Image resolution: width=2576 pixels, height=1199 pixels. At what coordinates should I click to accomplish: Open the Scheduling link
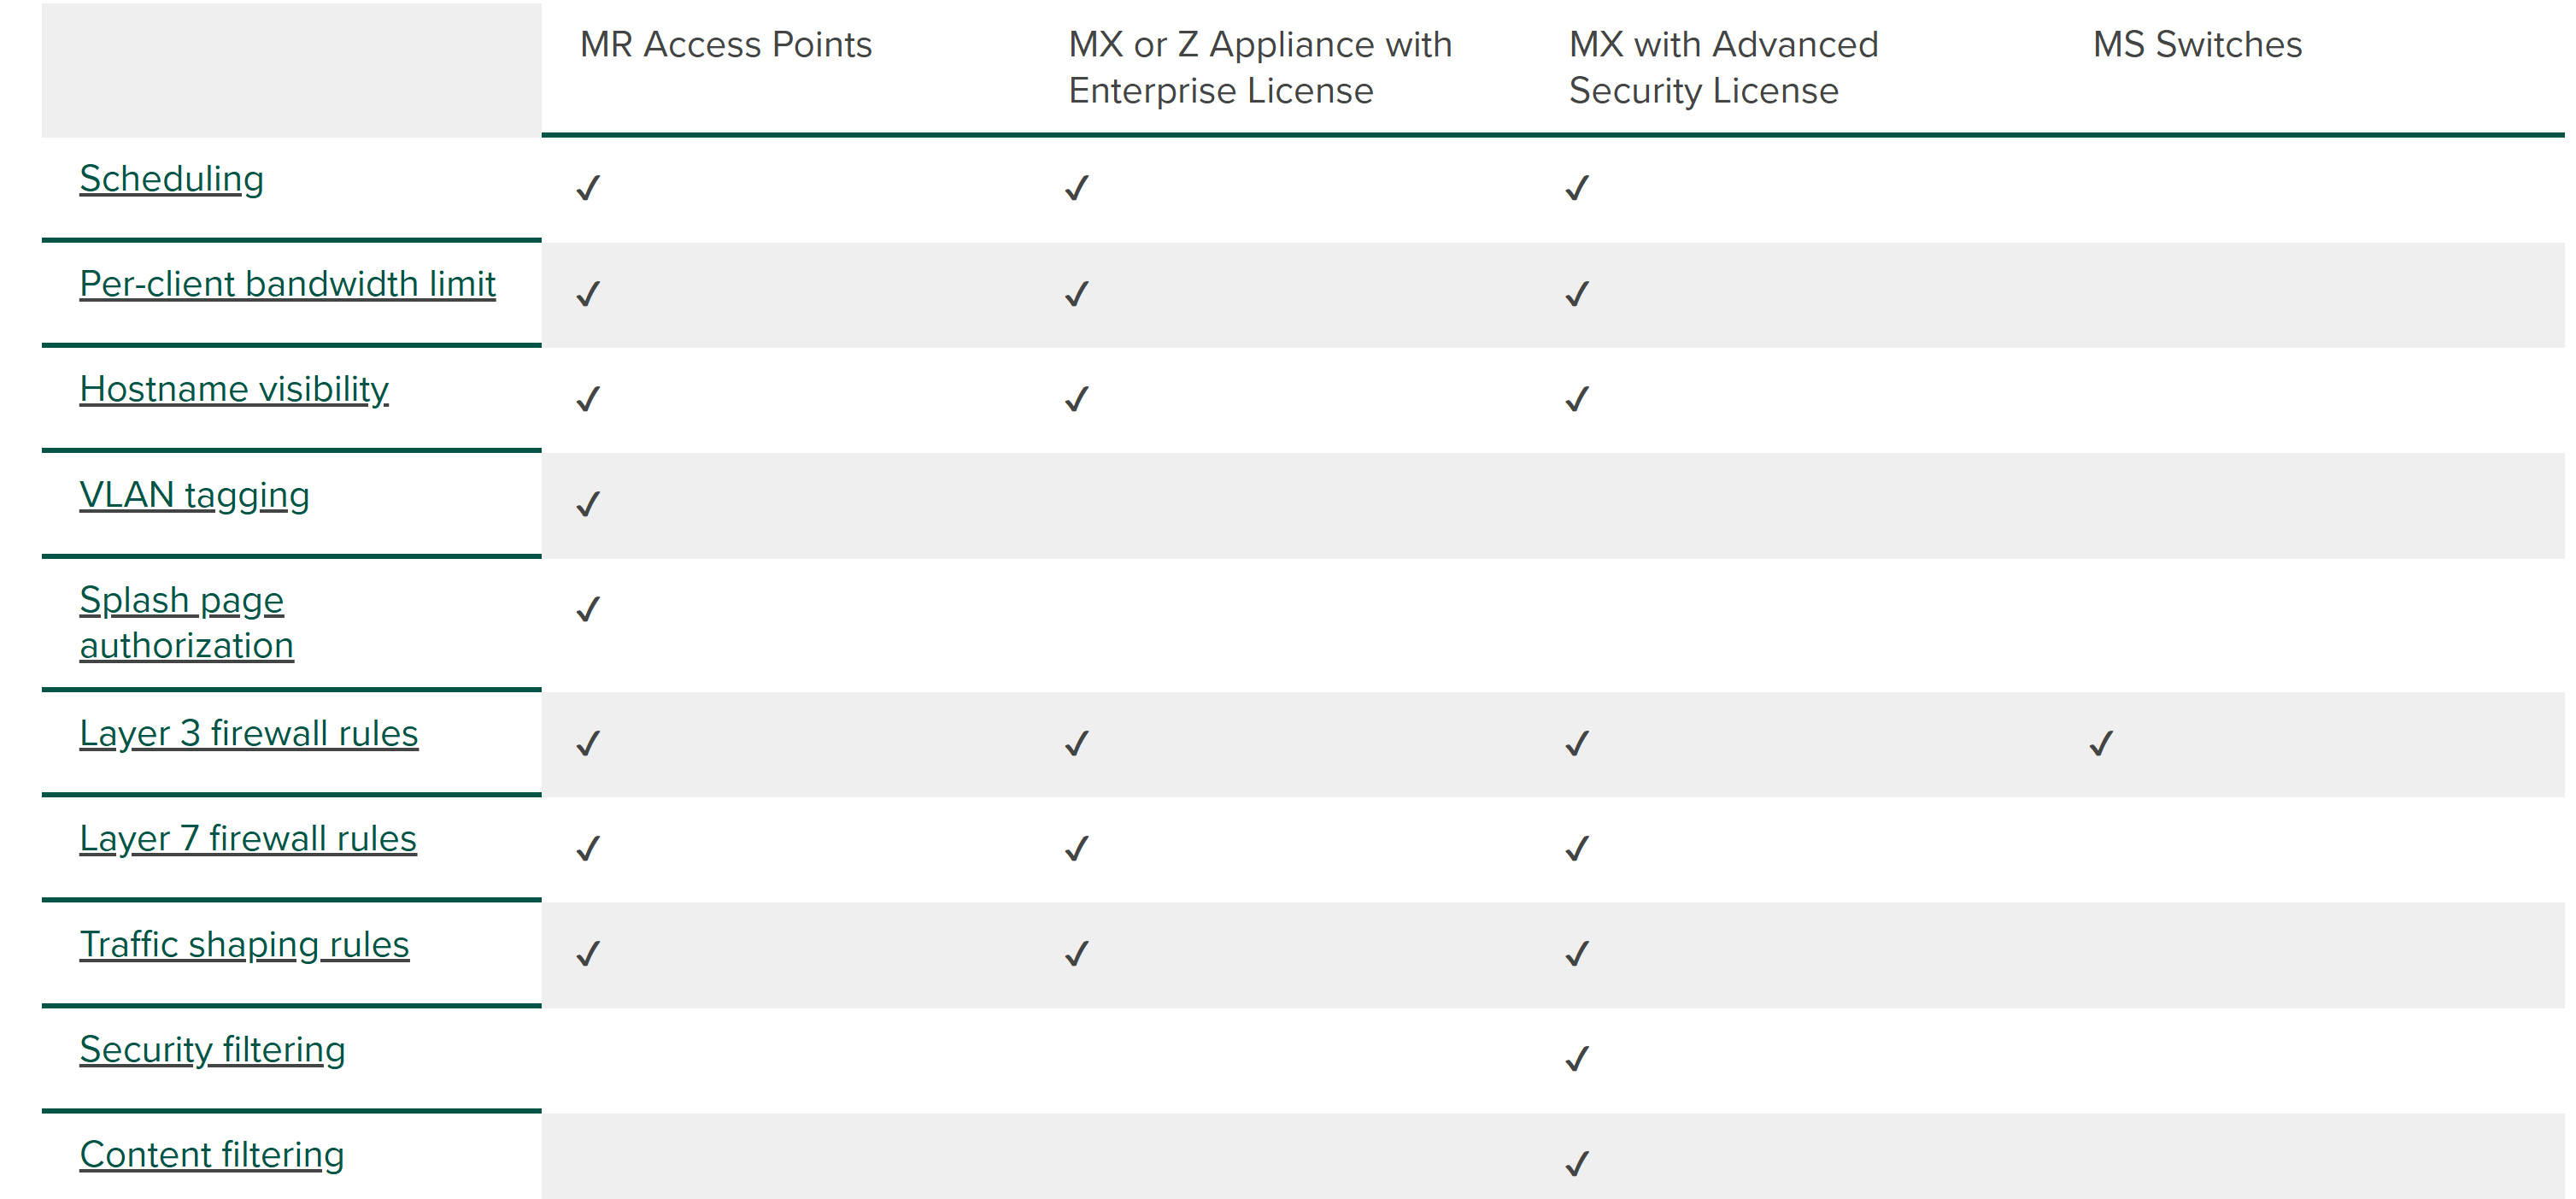click(x=172, y=179)
